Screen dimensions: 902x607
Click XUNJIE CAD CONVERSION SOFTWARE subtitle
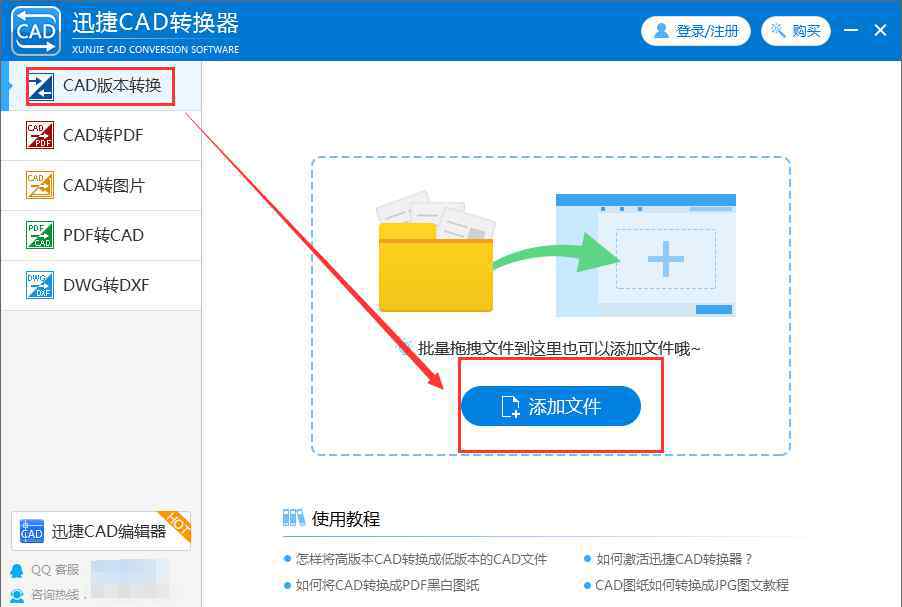pyautogui.click(x=155, y=49)
